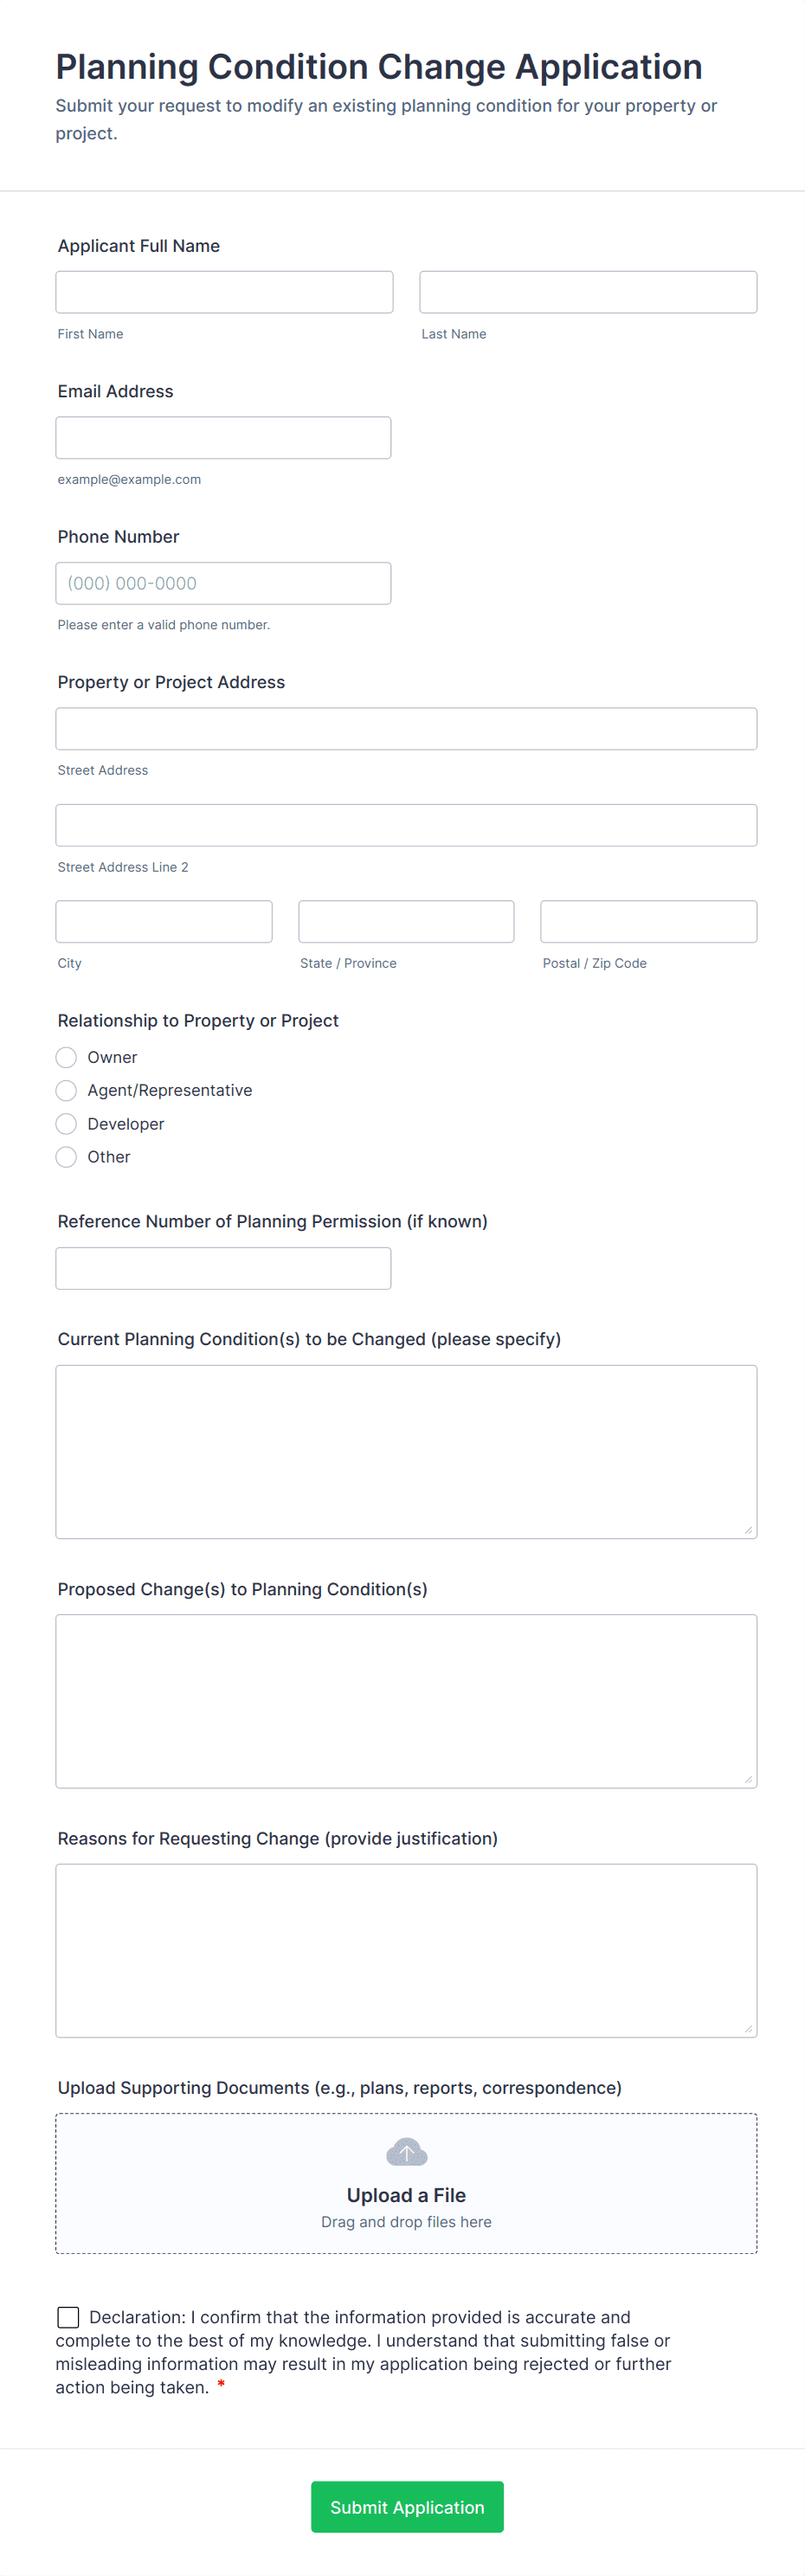Click the City input box
The image size is (805, 2576).
tap(164, 921)
